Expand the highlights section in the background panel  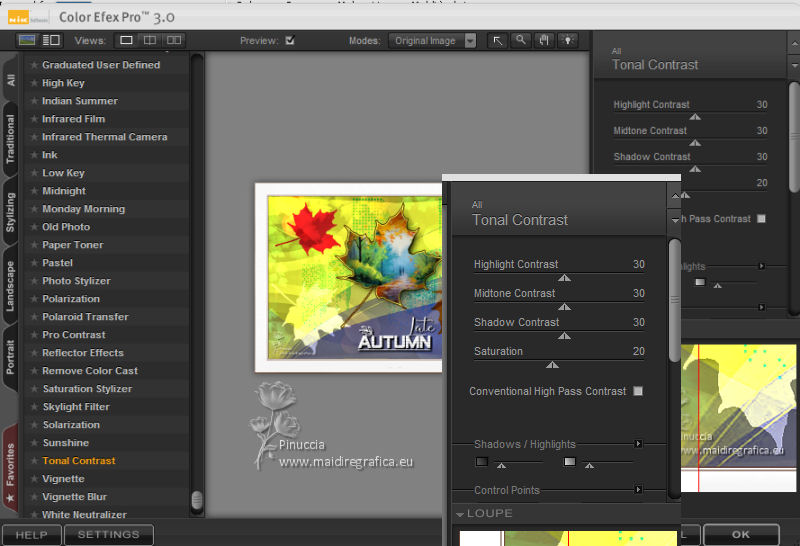761,266
